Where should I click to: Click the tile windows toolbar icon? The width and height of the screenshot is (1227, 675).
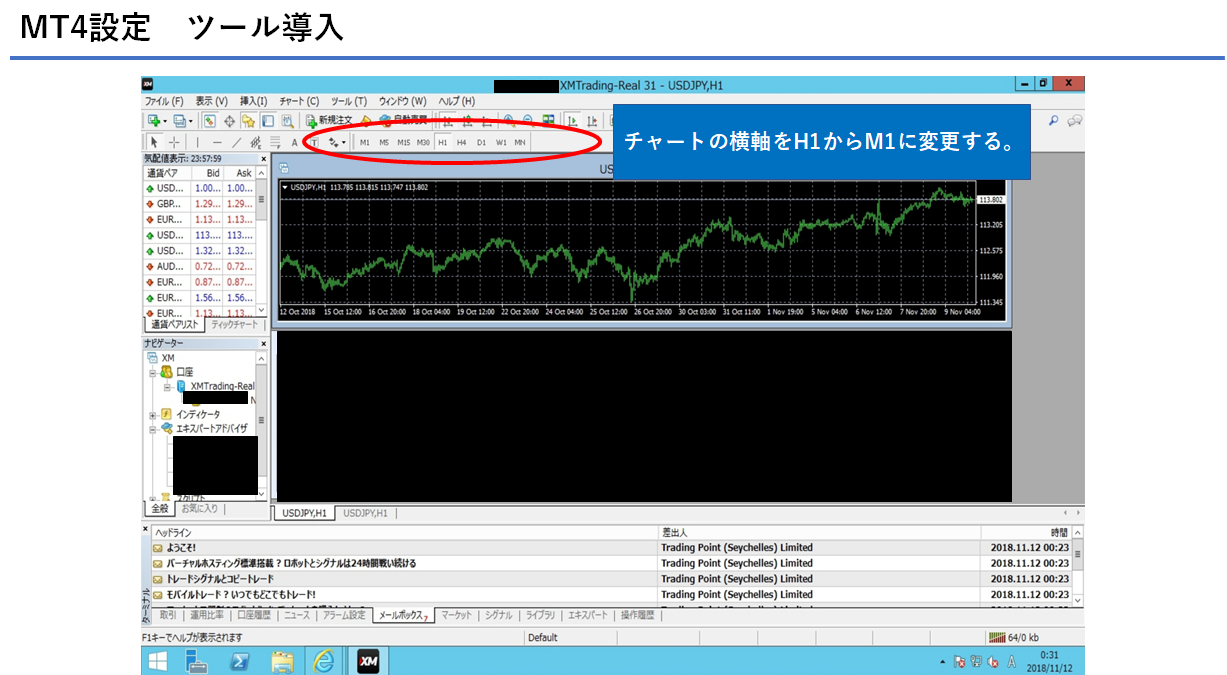point(548,121)
